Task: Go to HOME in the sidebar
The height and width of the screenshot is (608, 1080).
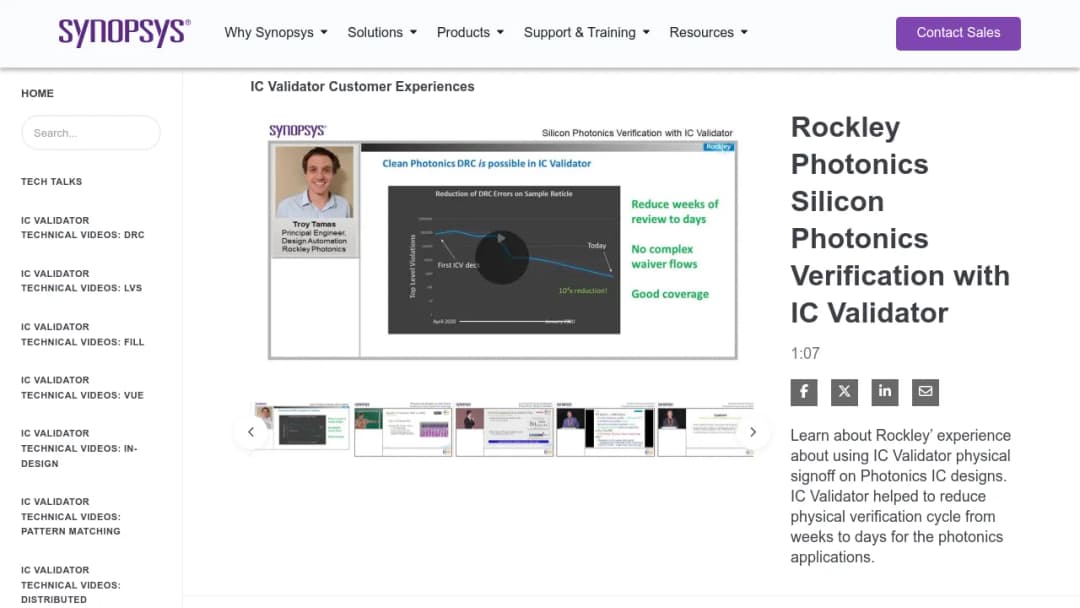Action: pos(37,93)
